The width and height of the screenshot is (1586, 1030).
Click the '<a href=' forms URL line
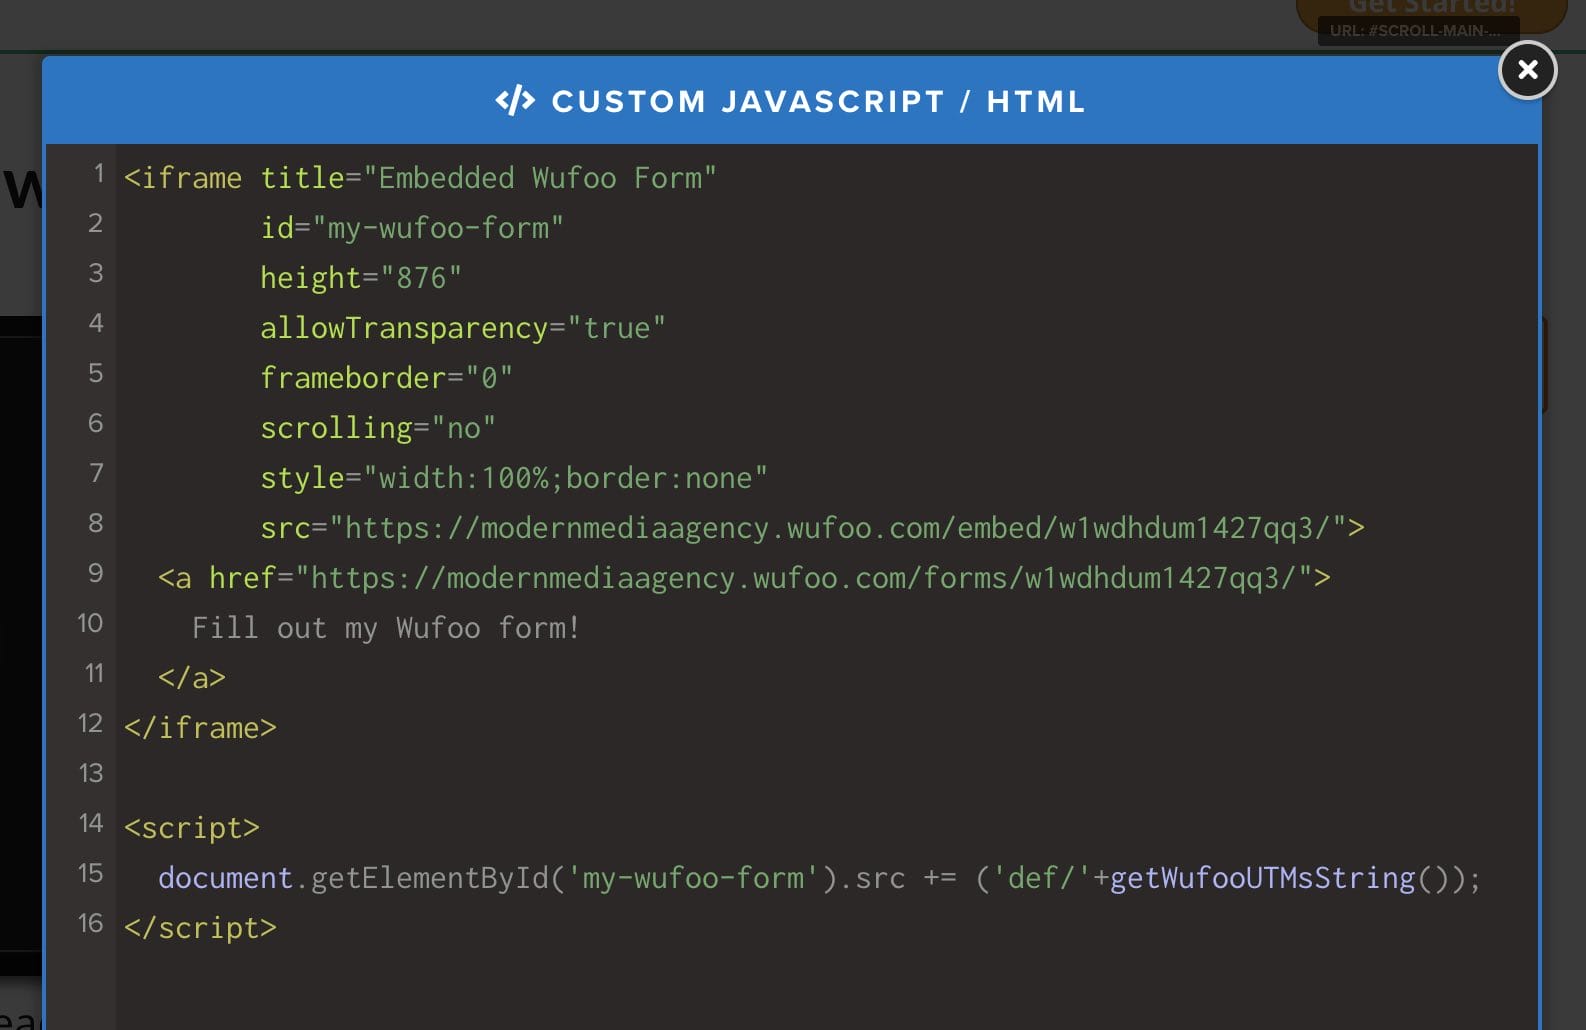744,578
